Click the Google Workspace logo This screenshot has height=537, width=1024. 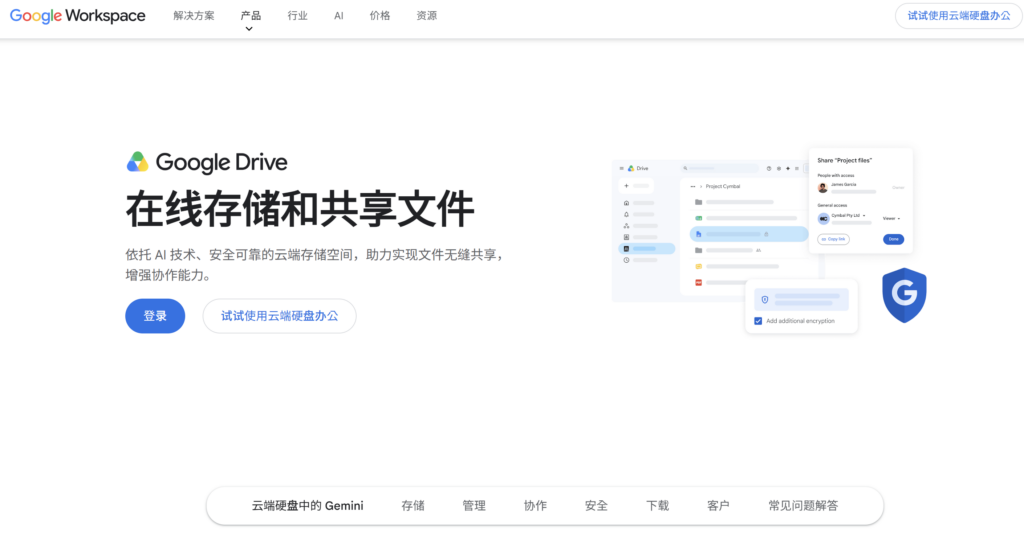tap(78, 16)
